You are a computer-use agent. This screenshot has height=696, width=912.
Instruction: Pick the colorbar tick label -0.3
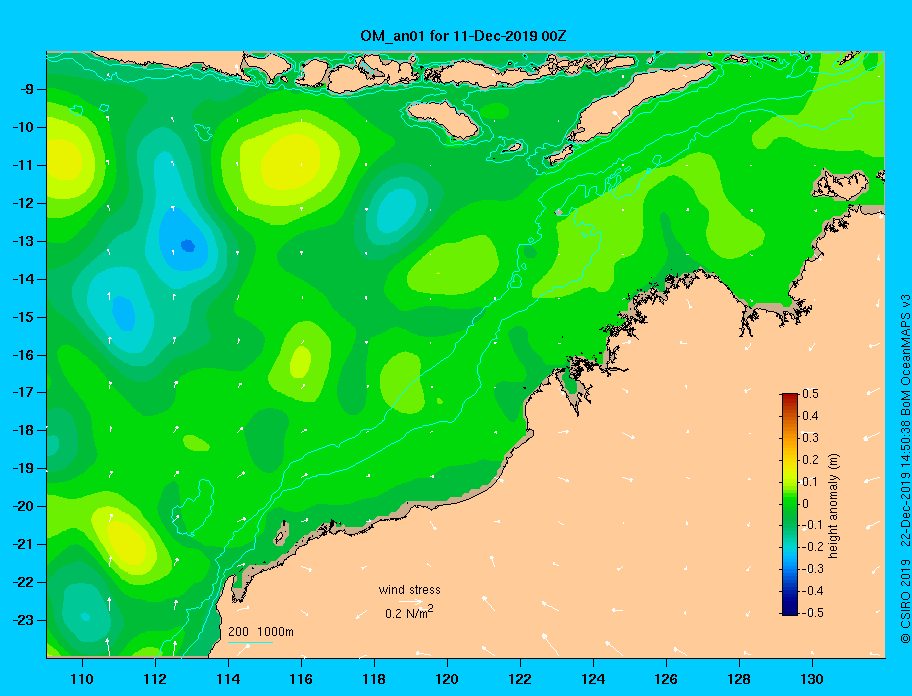[813, 569]
